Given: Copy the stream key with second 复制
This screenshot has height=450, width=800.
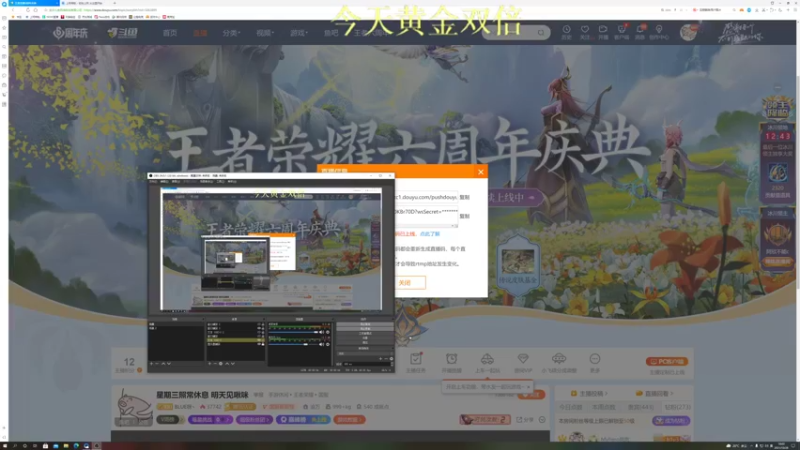Looking at the screenshot, I should click(464, 216).
